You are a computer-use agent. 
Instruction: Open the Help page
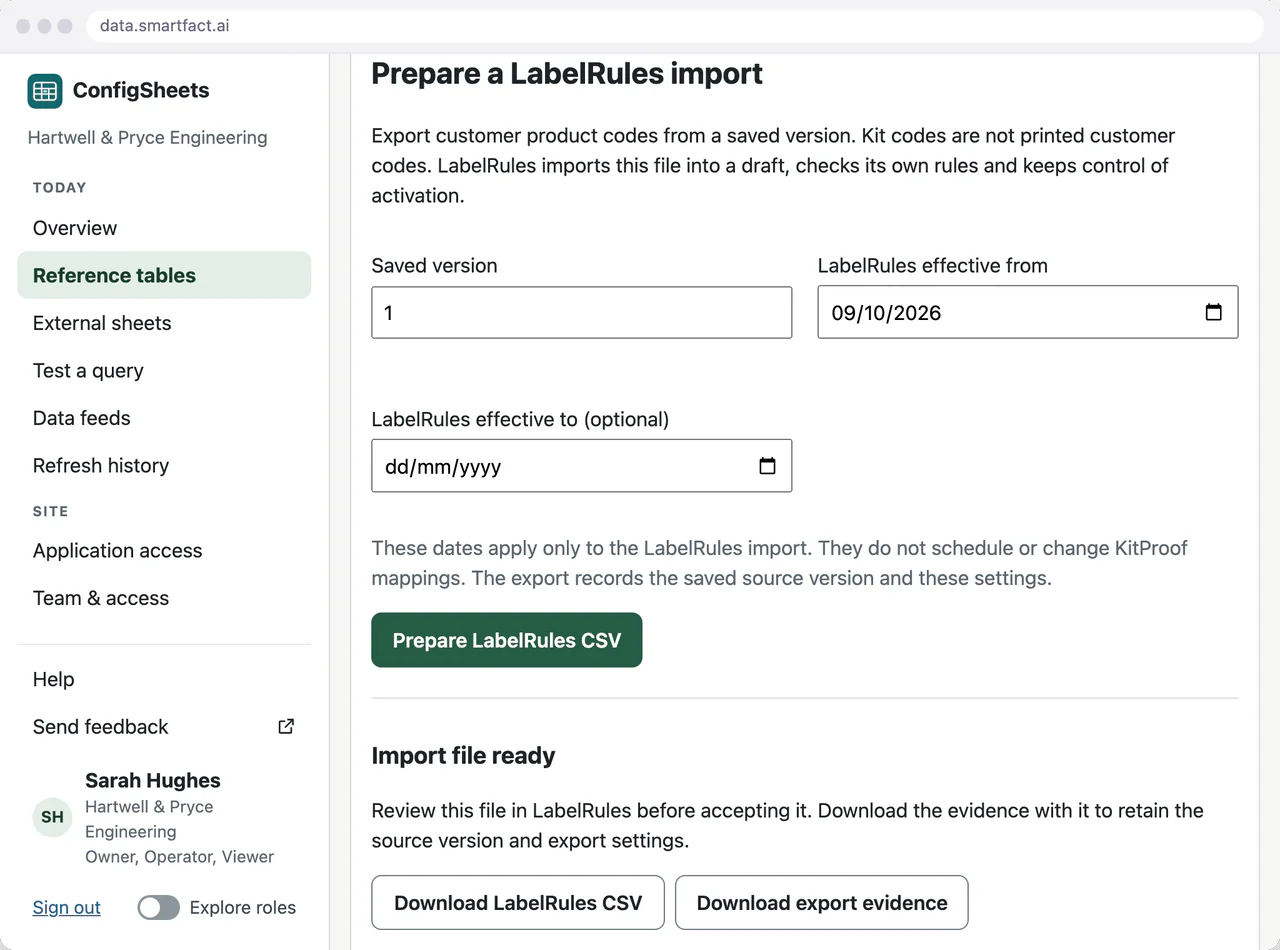164,679
